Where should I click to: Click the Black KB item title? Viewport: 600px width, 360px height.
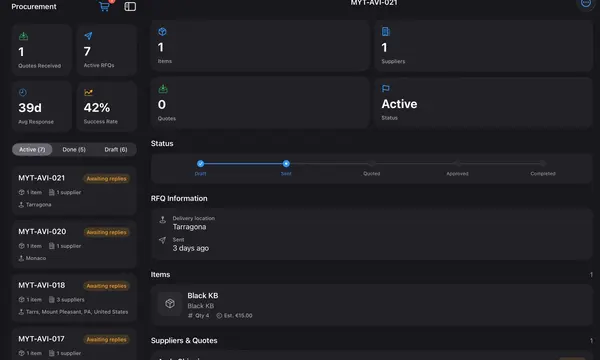[x=203, y=296]
